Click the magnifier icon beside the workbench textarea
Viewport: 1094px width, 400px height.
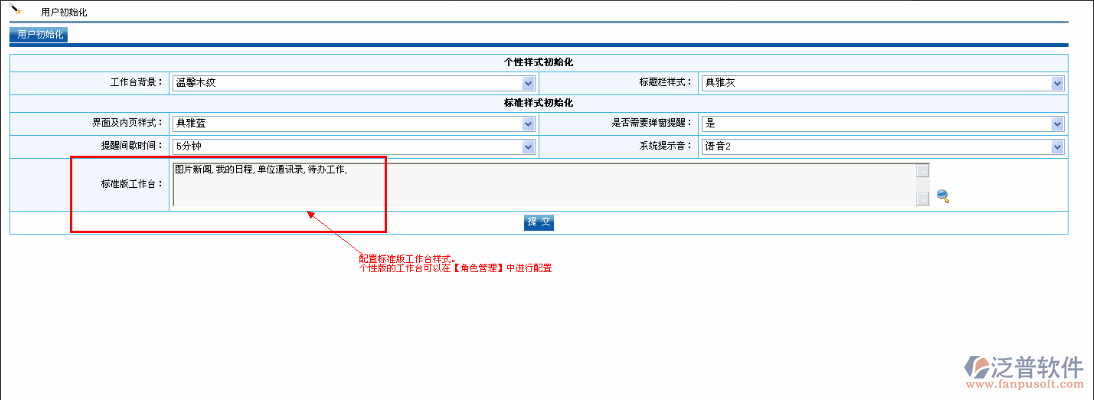point(943,195)
